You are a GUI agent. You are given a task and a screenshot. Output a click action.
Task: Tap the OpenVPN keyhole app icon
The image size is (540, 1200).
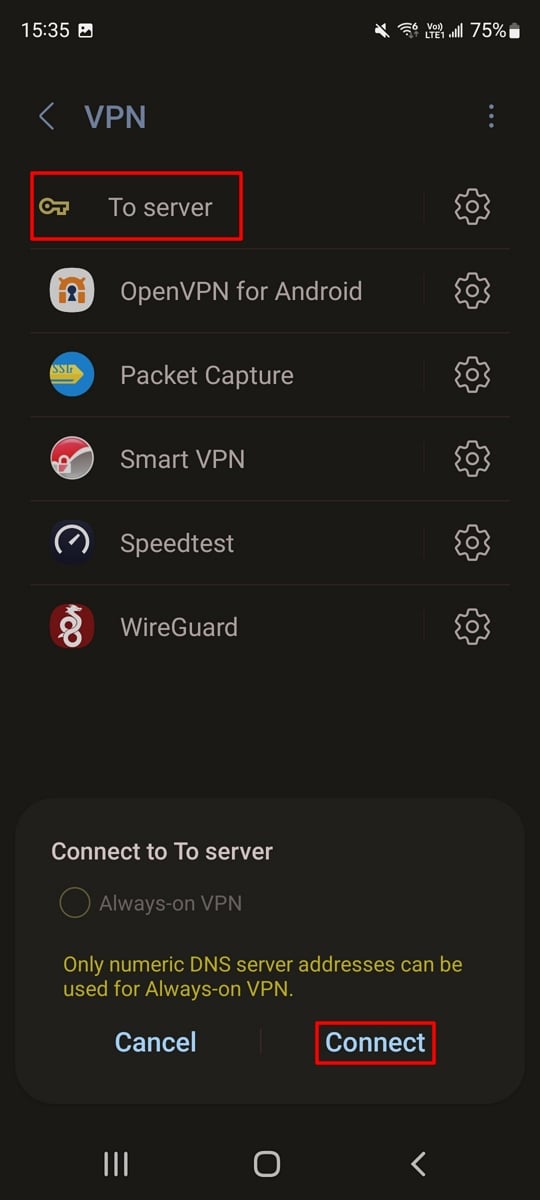point(72,291)
